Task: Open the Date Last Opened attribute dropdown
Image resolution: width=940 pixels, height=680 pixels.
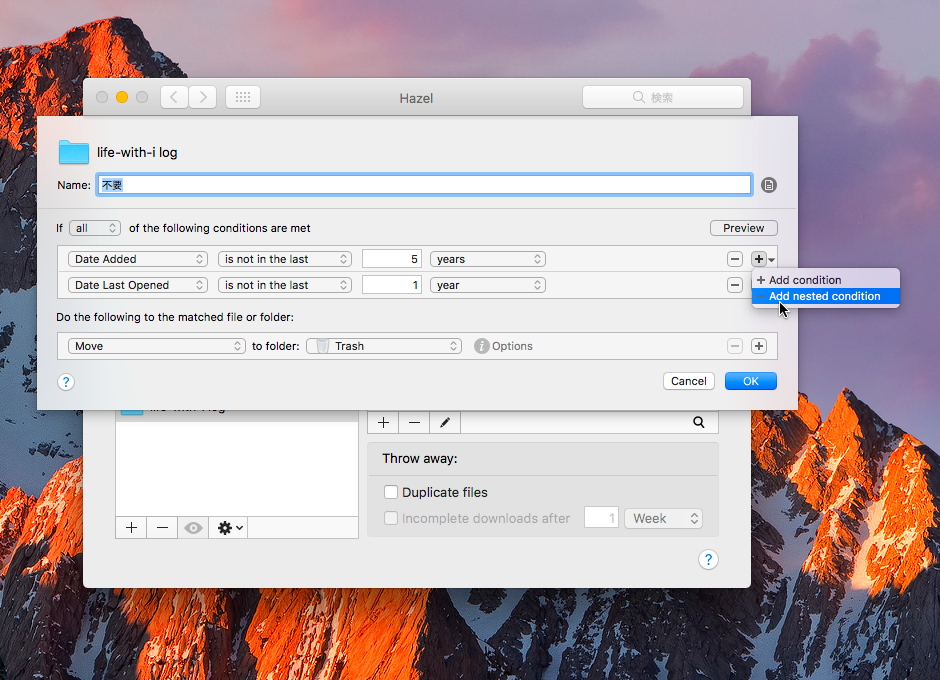Action: click(x=138, y=285)
